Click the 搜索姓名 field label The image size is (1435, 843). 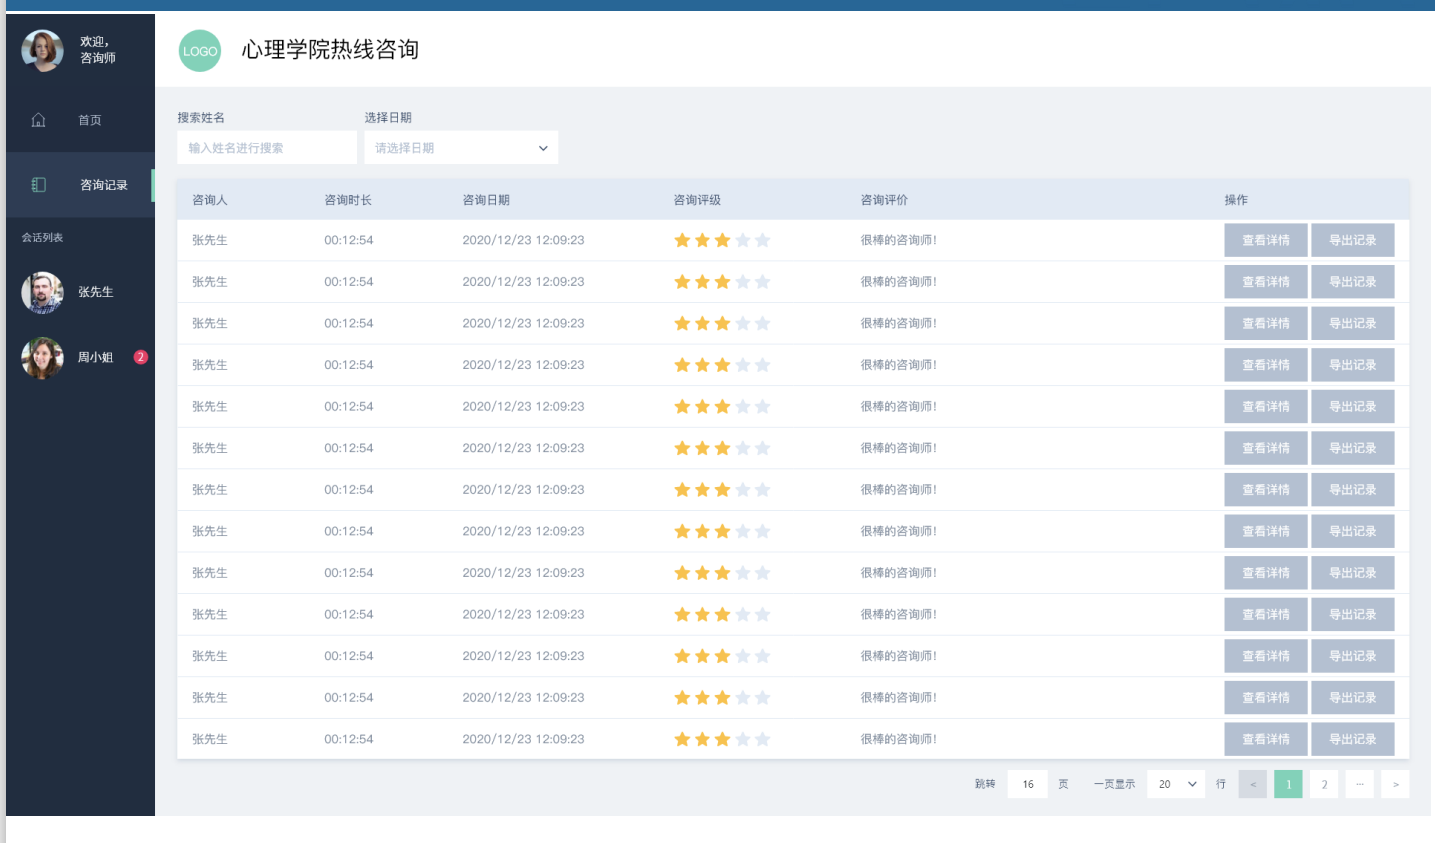[x=201, y=118]
